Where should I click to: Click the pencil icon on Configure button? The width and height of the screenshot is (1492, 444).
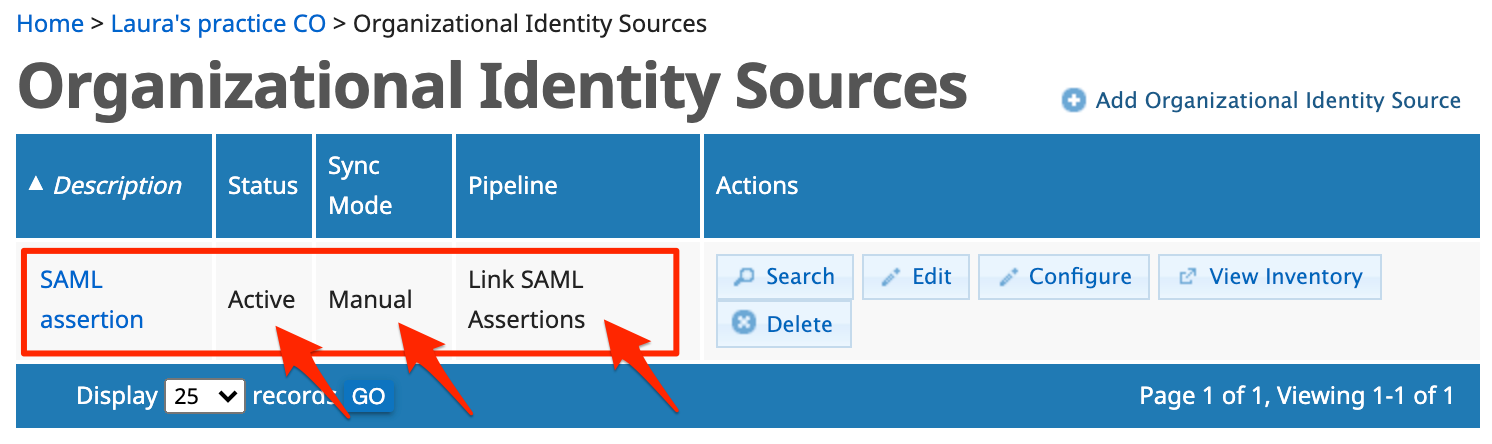pyautogui.click(x=1008, y=278)
